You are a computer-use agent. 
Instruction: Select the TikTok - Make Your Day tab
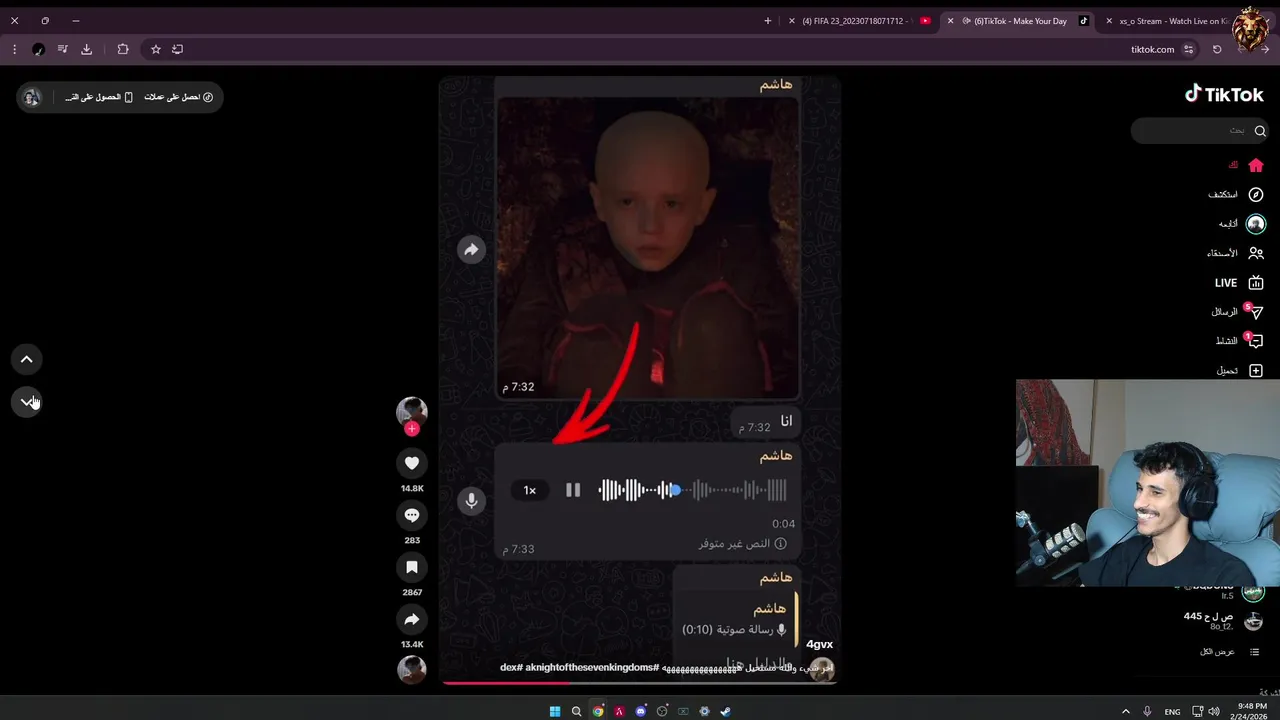1019,21
